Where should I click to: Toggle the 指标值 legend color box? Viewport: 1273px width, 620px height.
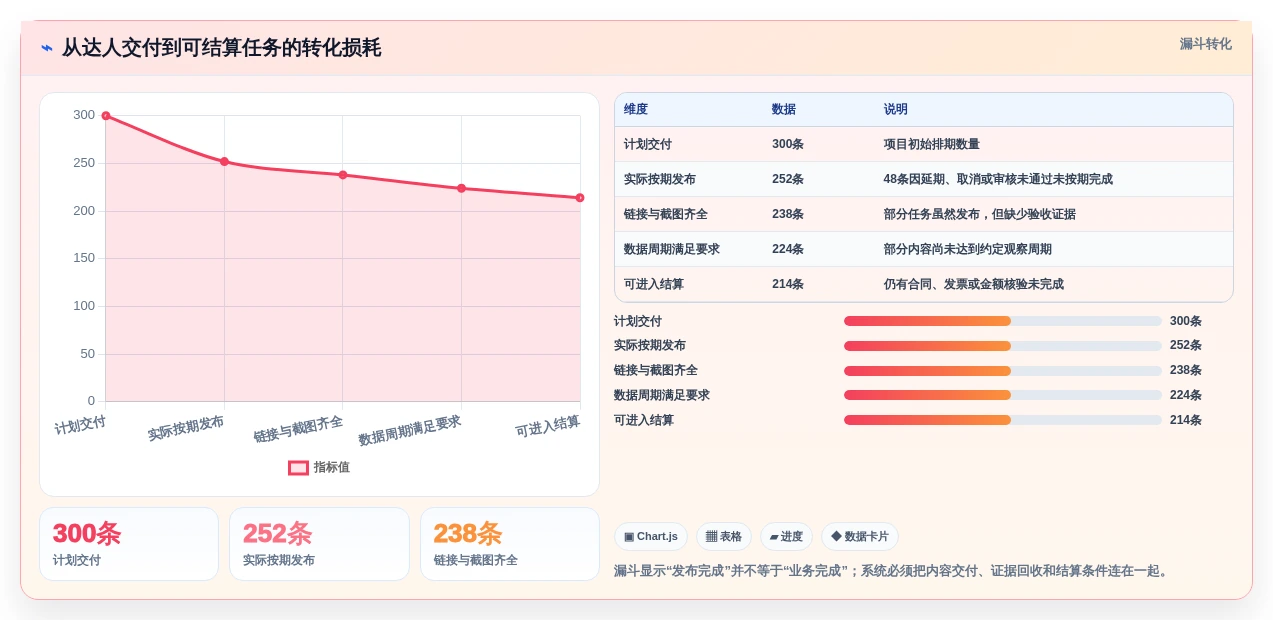click(x=298, y=467)
